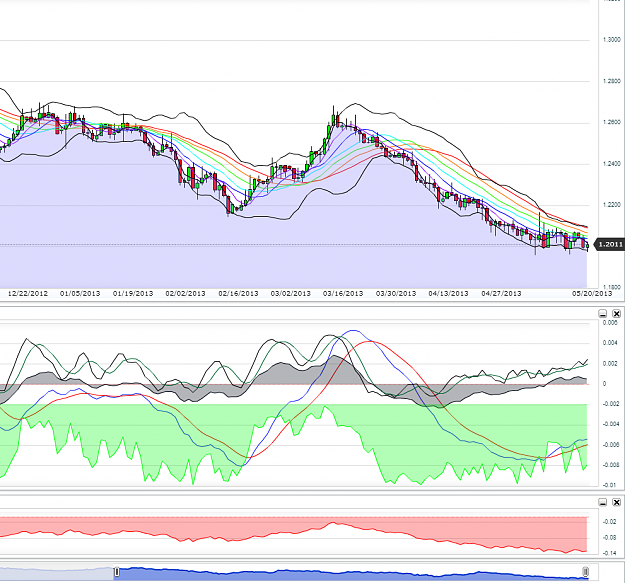Click the 02/16/2013 date label
625x583 pixels.
click(x=238, y=294)
